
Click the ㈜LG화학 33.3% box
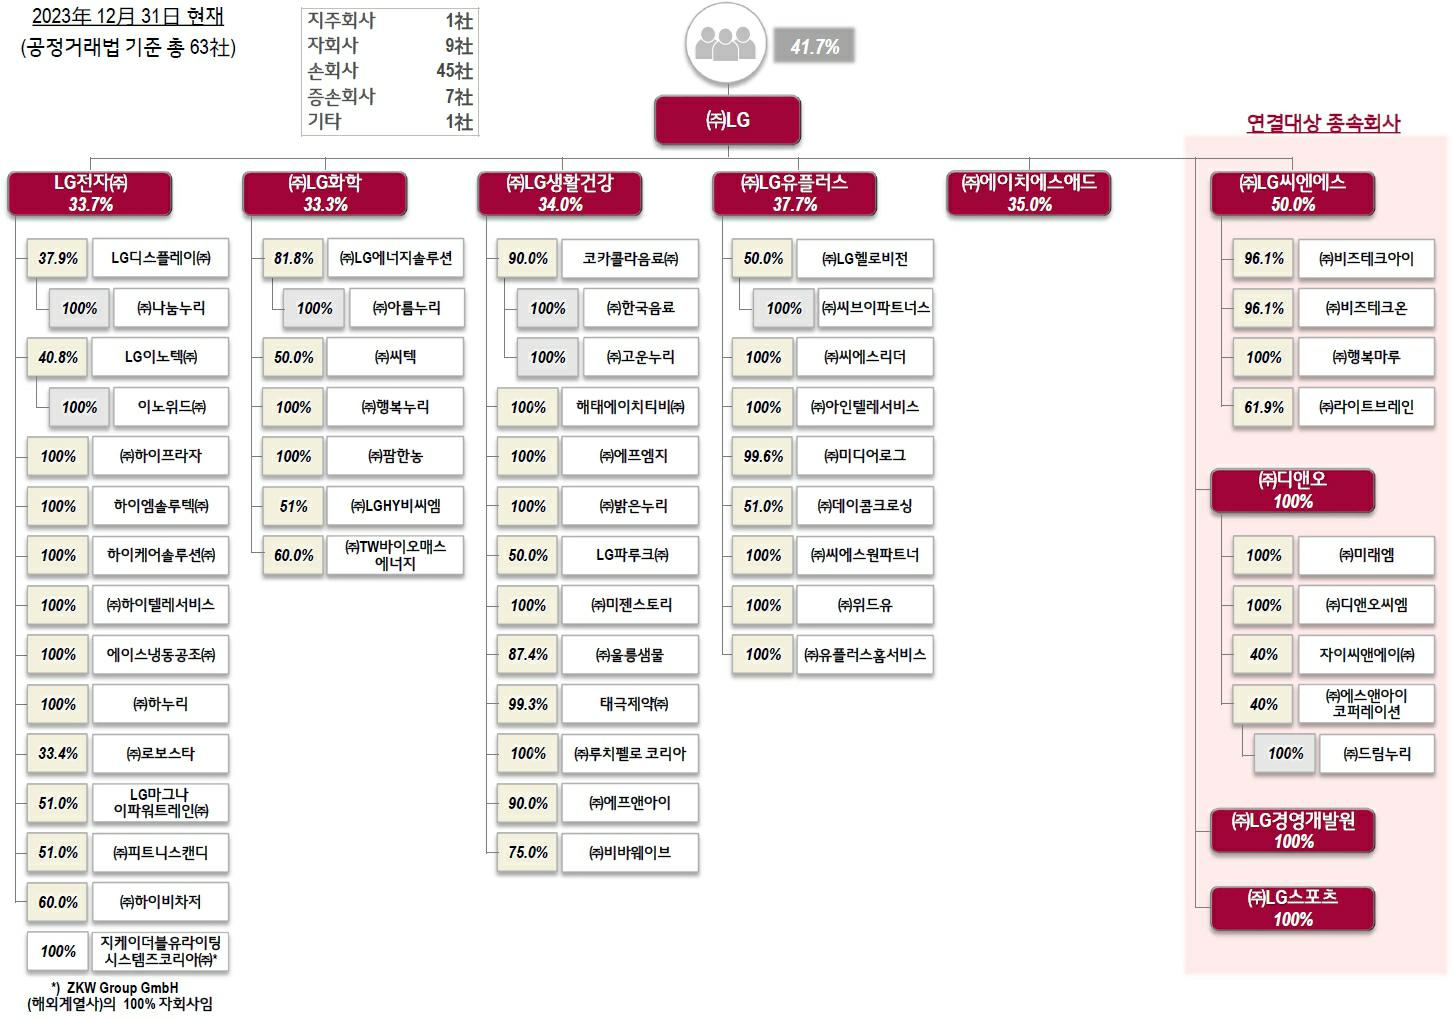coord(325,193)
